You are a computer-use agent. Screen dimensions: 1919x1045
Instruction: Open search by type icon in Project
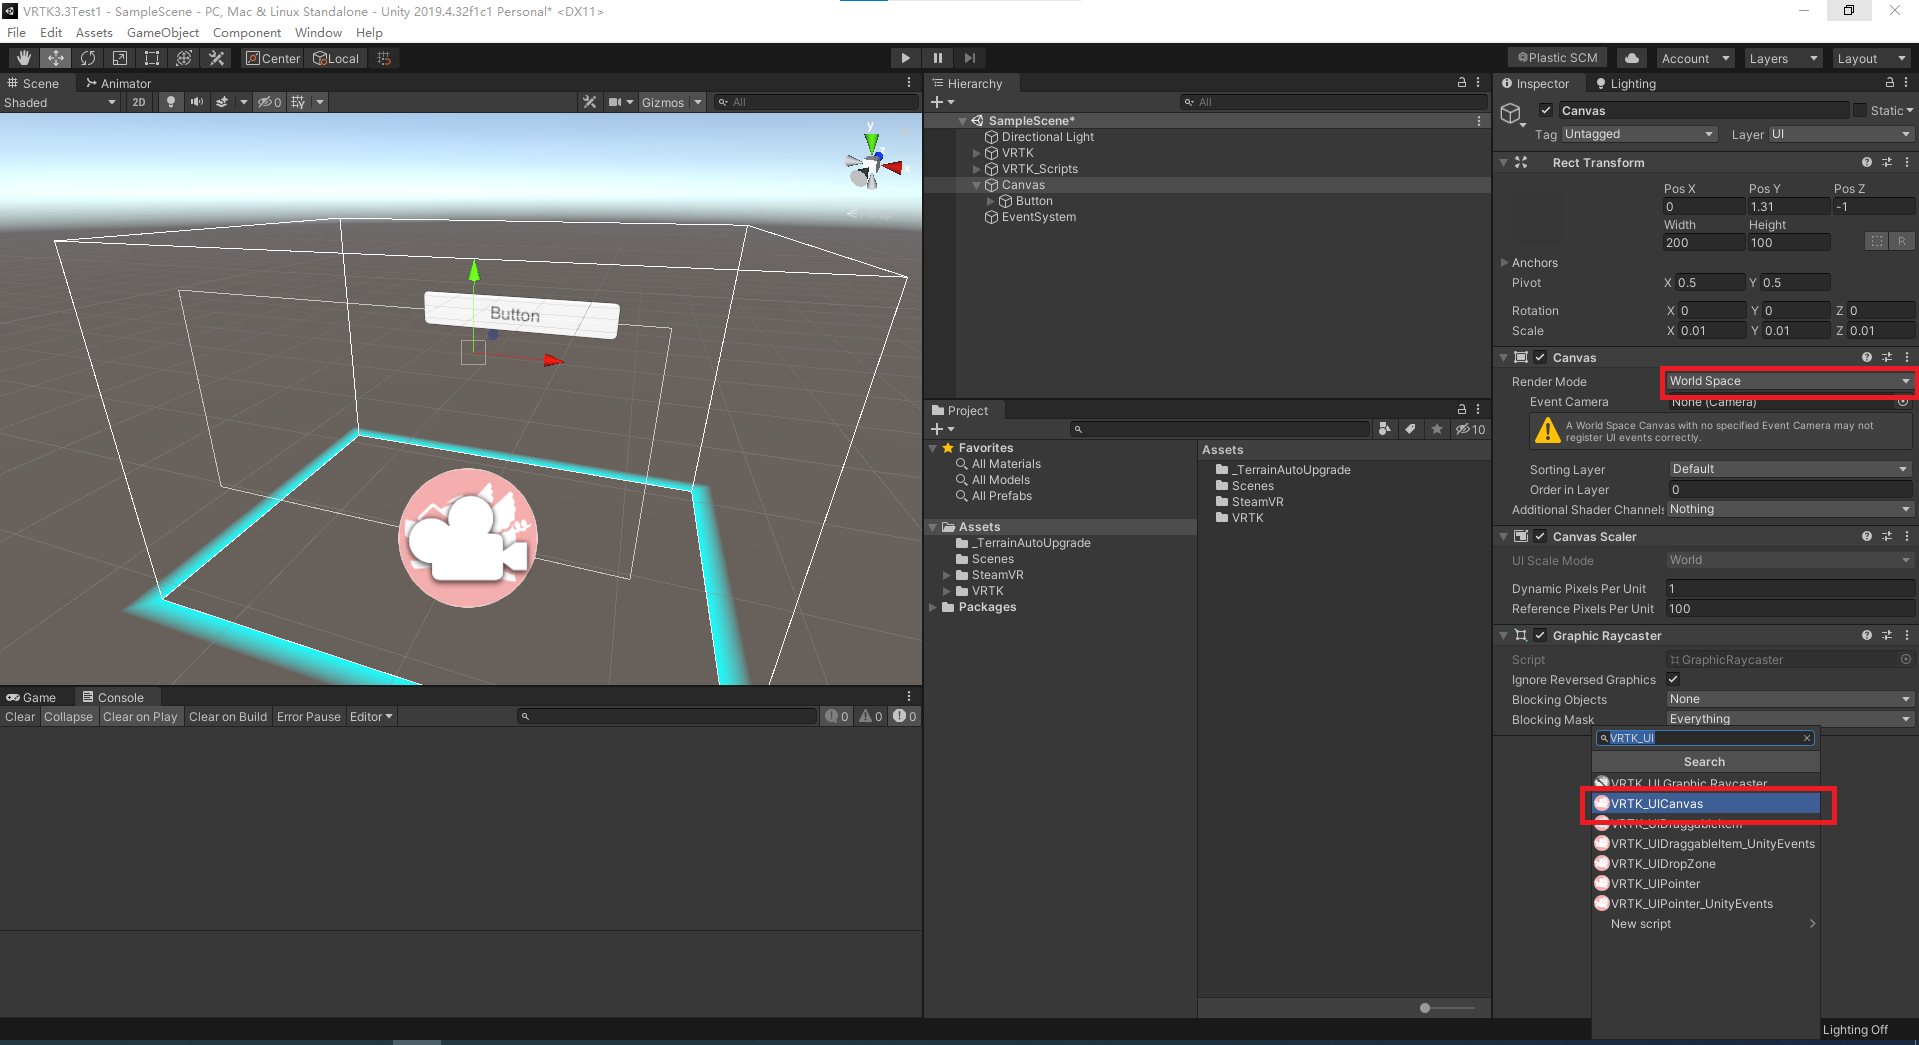click(1384, 429)
